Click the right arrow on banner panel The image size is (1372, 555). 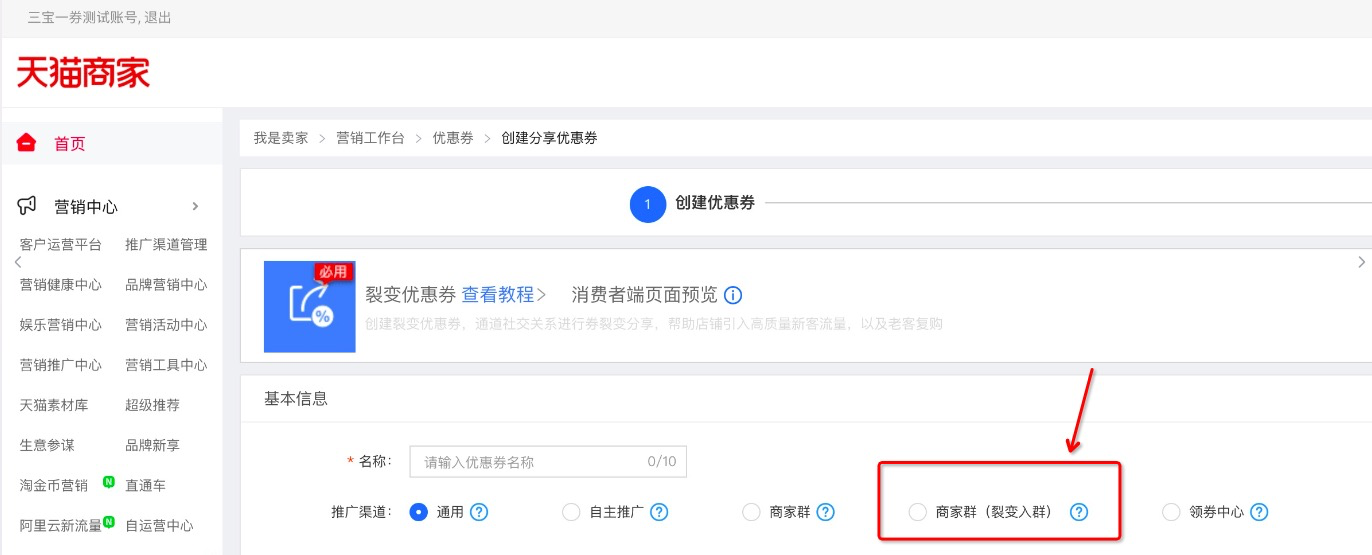click(1361, 262)
